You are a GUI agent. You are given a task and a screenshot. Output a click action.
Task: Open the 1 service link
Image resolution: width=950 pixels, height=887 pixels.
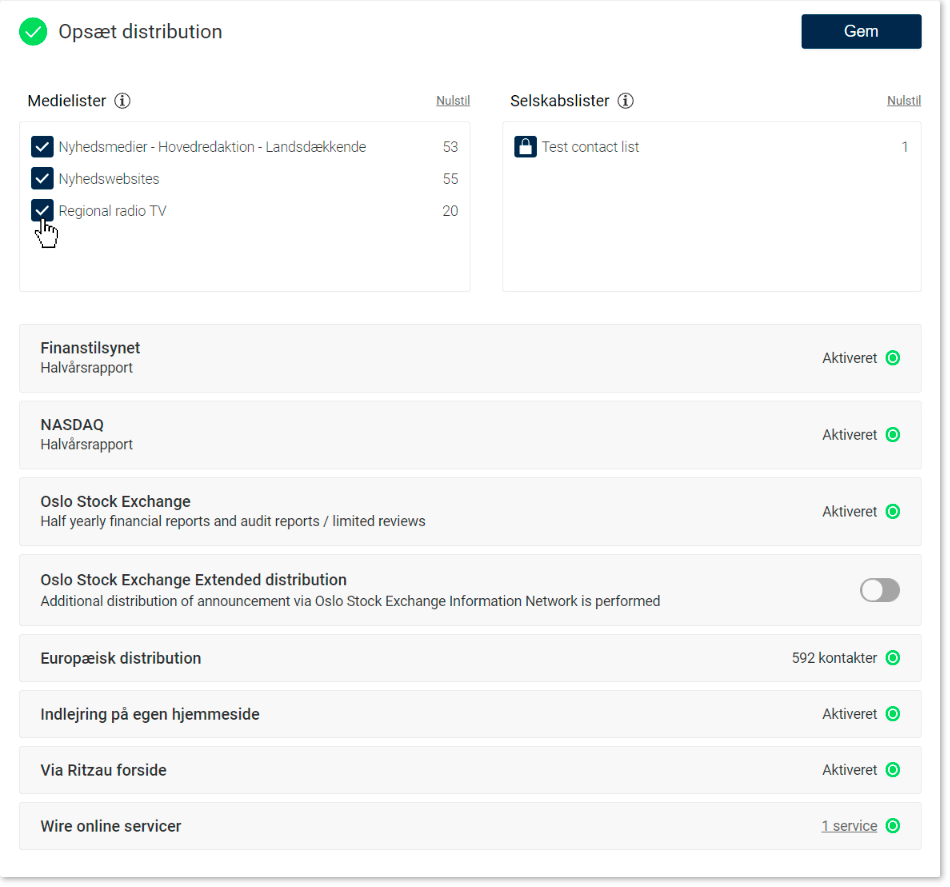849,826
